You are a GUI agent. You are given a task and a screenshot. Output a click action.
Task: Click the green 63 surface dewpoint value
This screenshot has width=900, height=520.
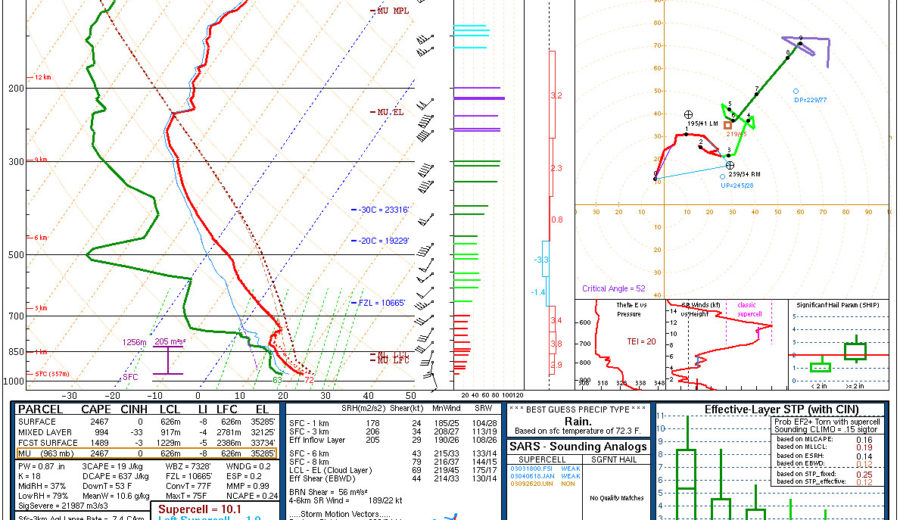coord(277,380)
